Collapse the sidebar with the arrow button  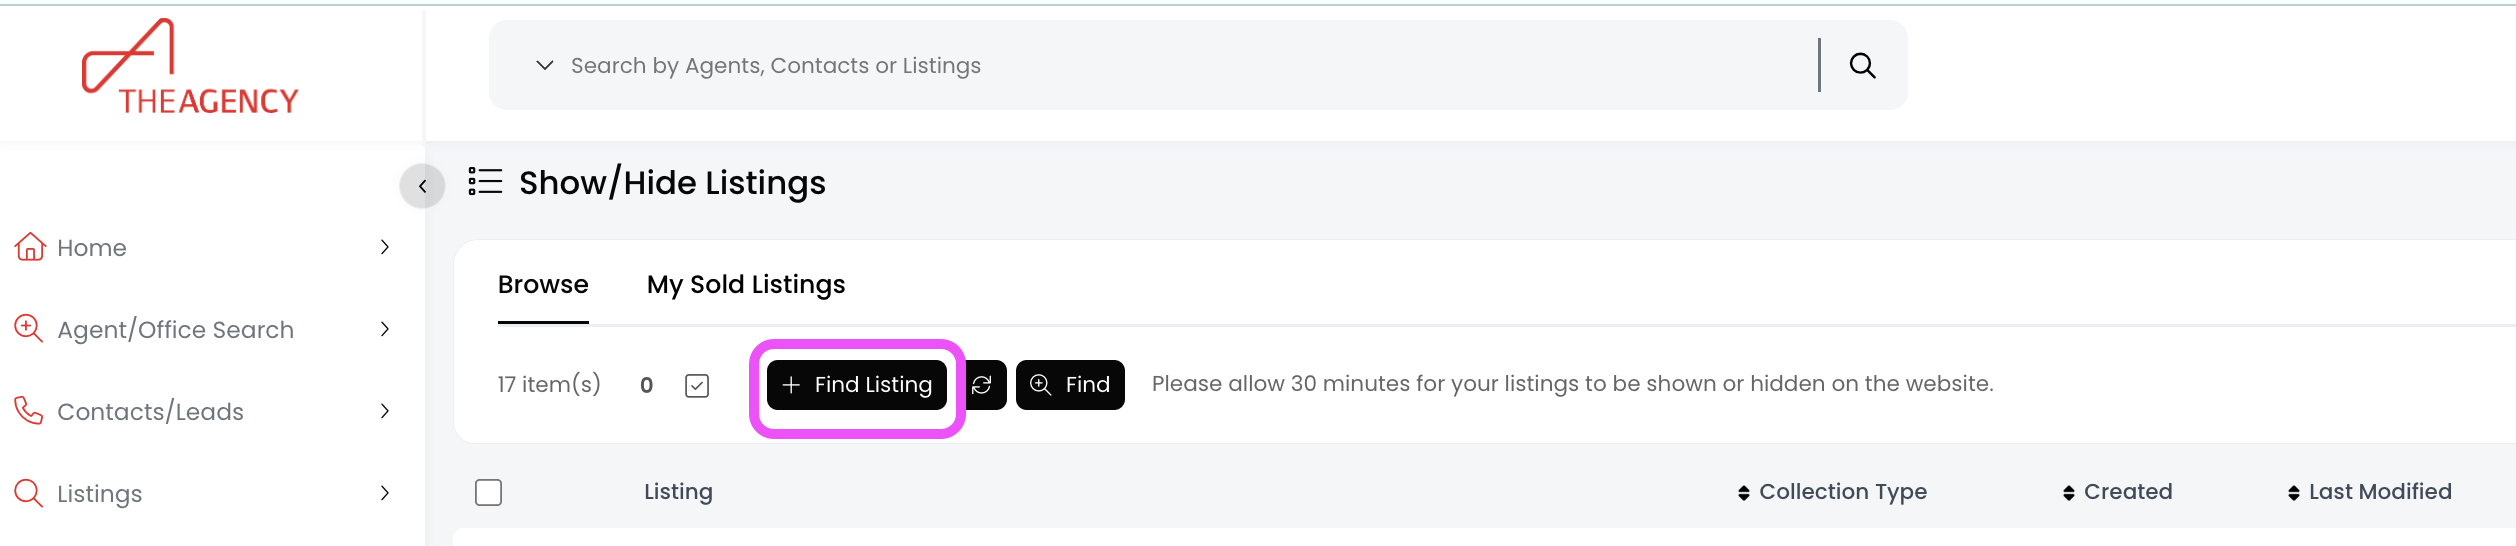click(423, 186)
